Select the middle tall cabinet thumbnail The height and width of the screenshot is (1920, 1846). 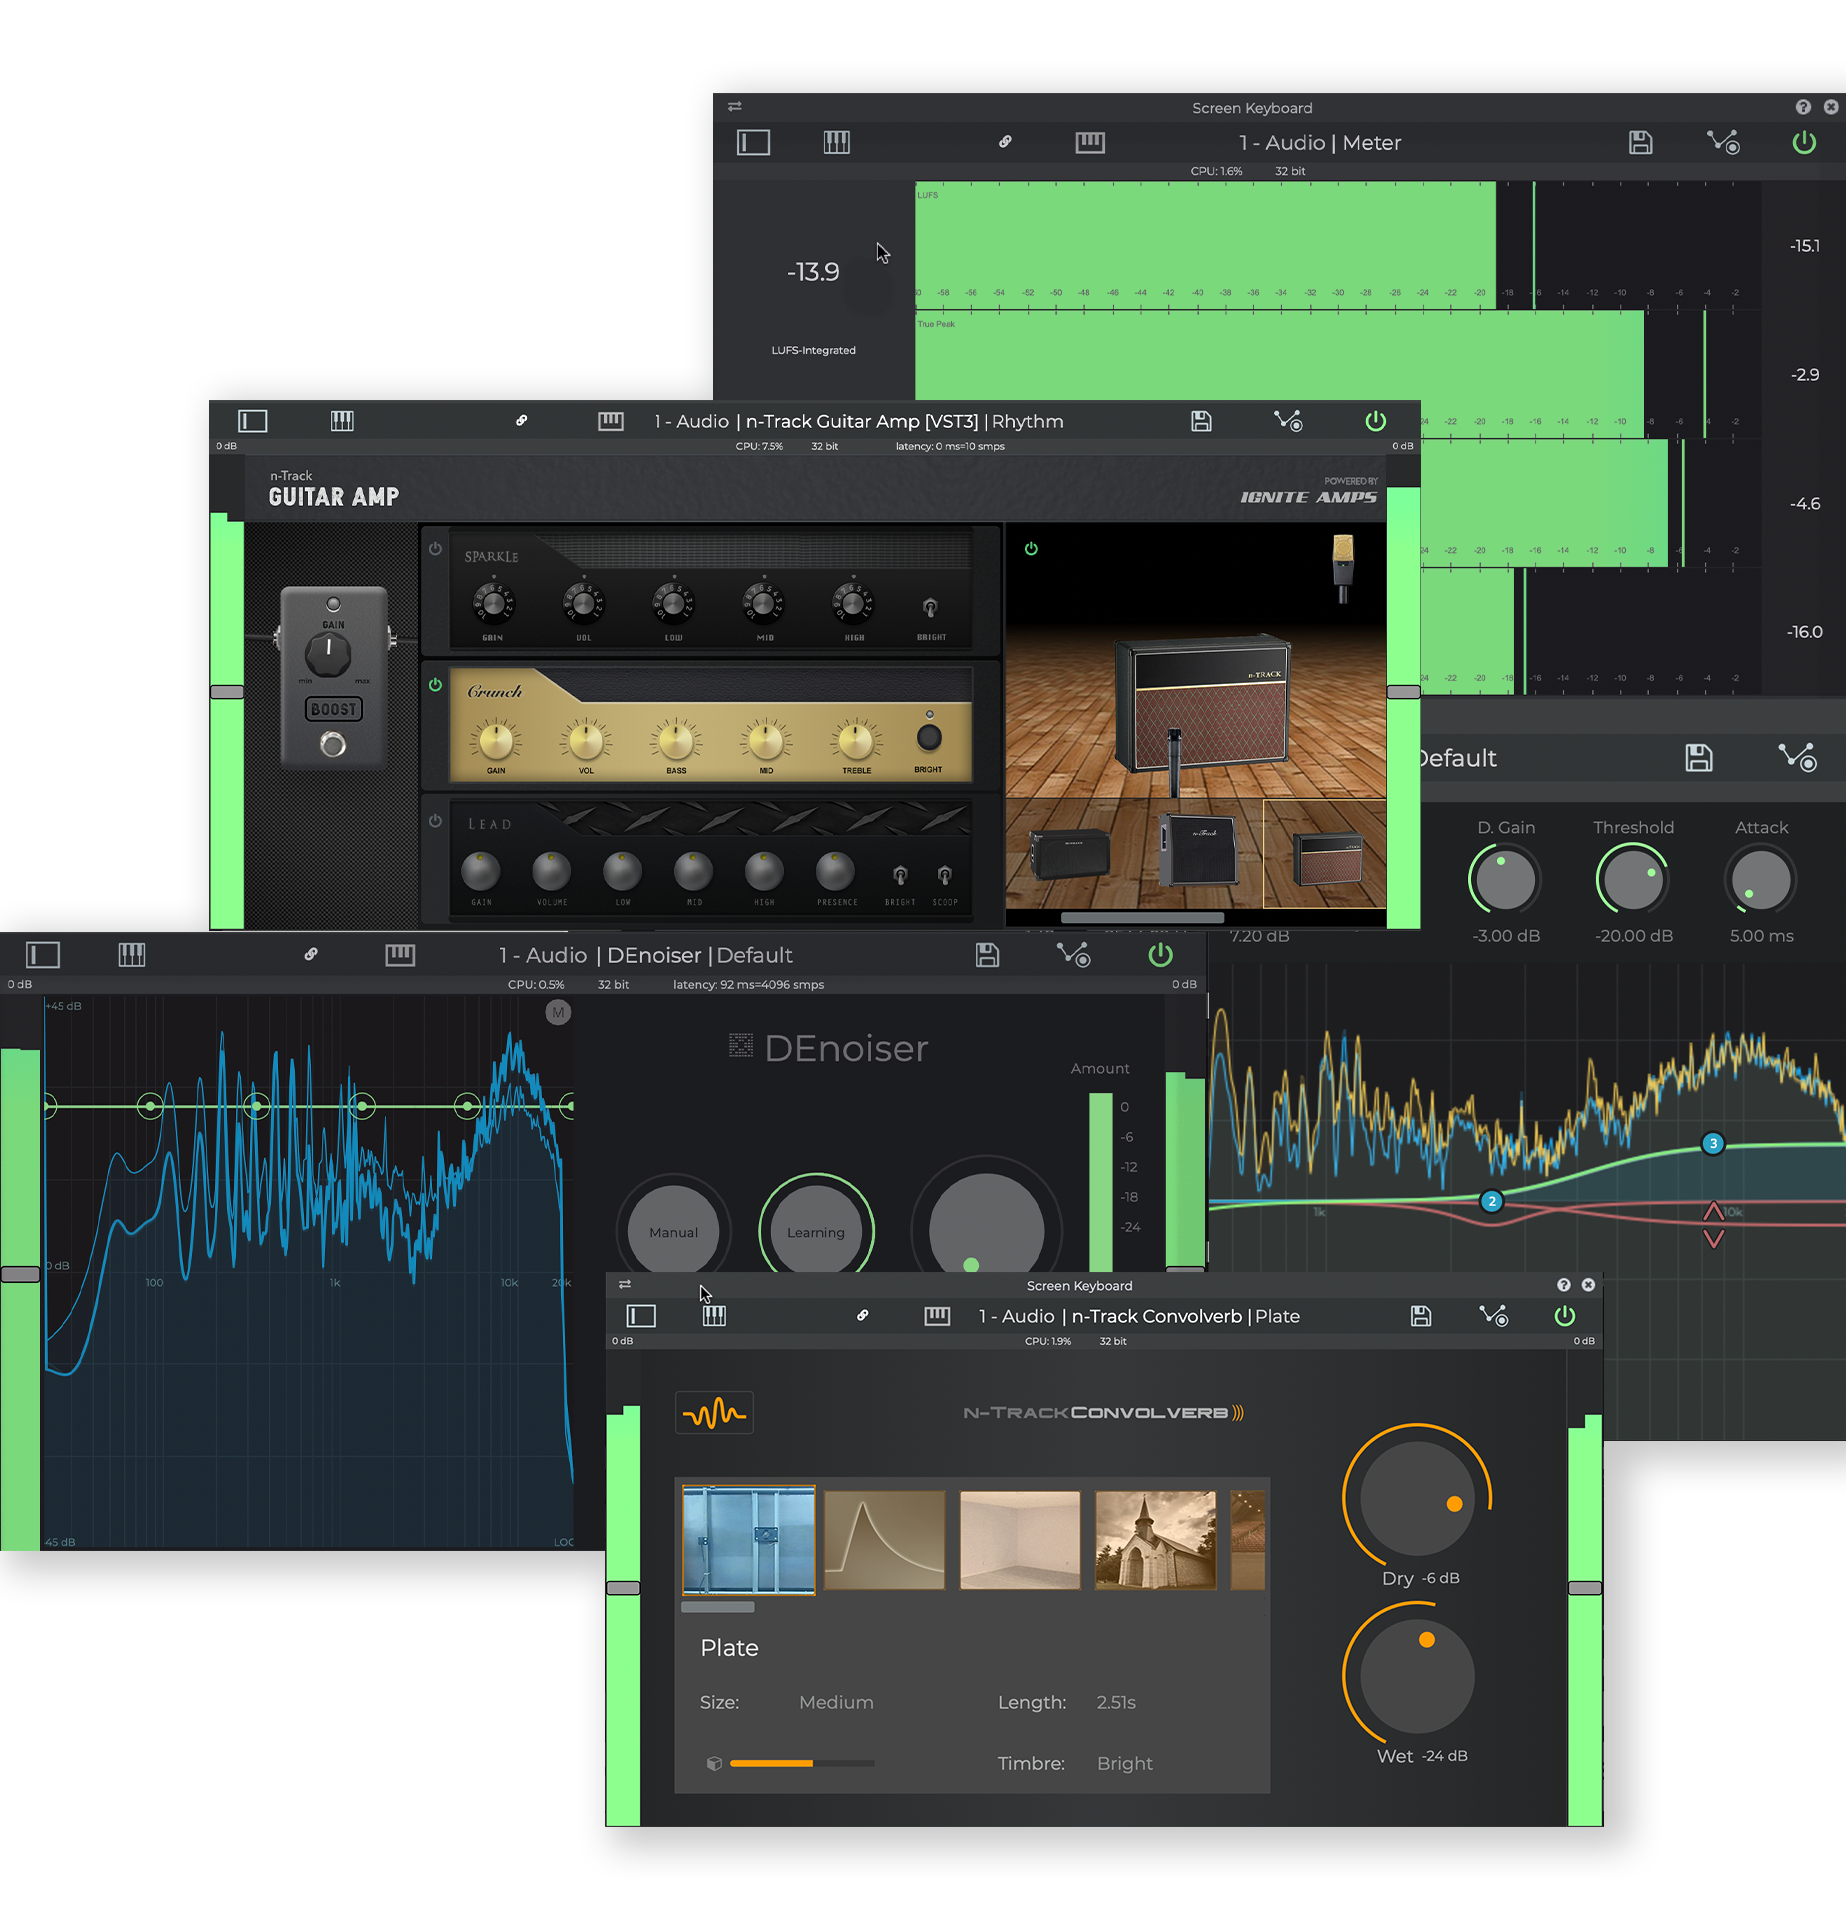coord(1198,849)
